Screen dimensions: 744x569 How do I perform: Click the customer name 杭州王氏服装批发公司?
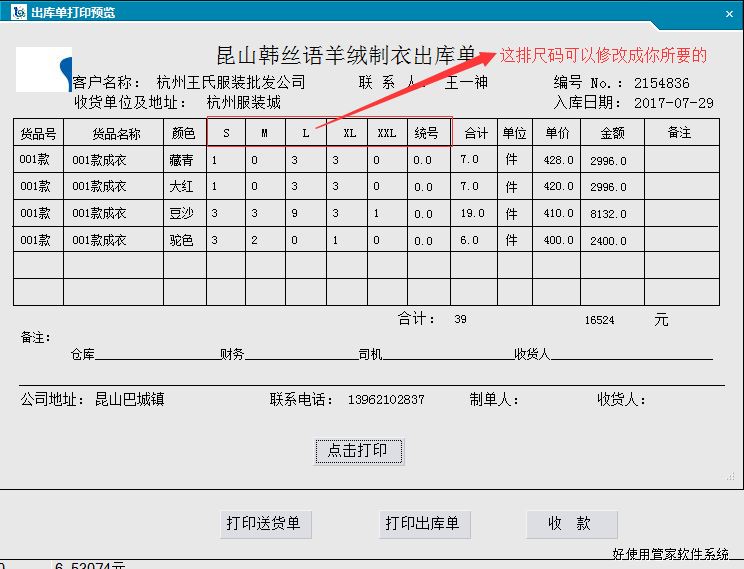231,83
